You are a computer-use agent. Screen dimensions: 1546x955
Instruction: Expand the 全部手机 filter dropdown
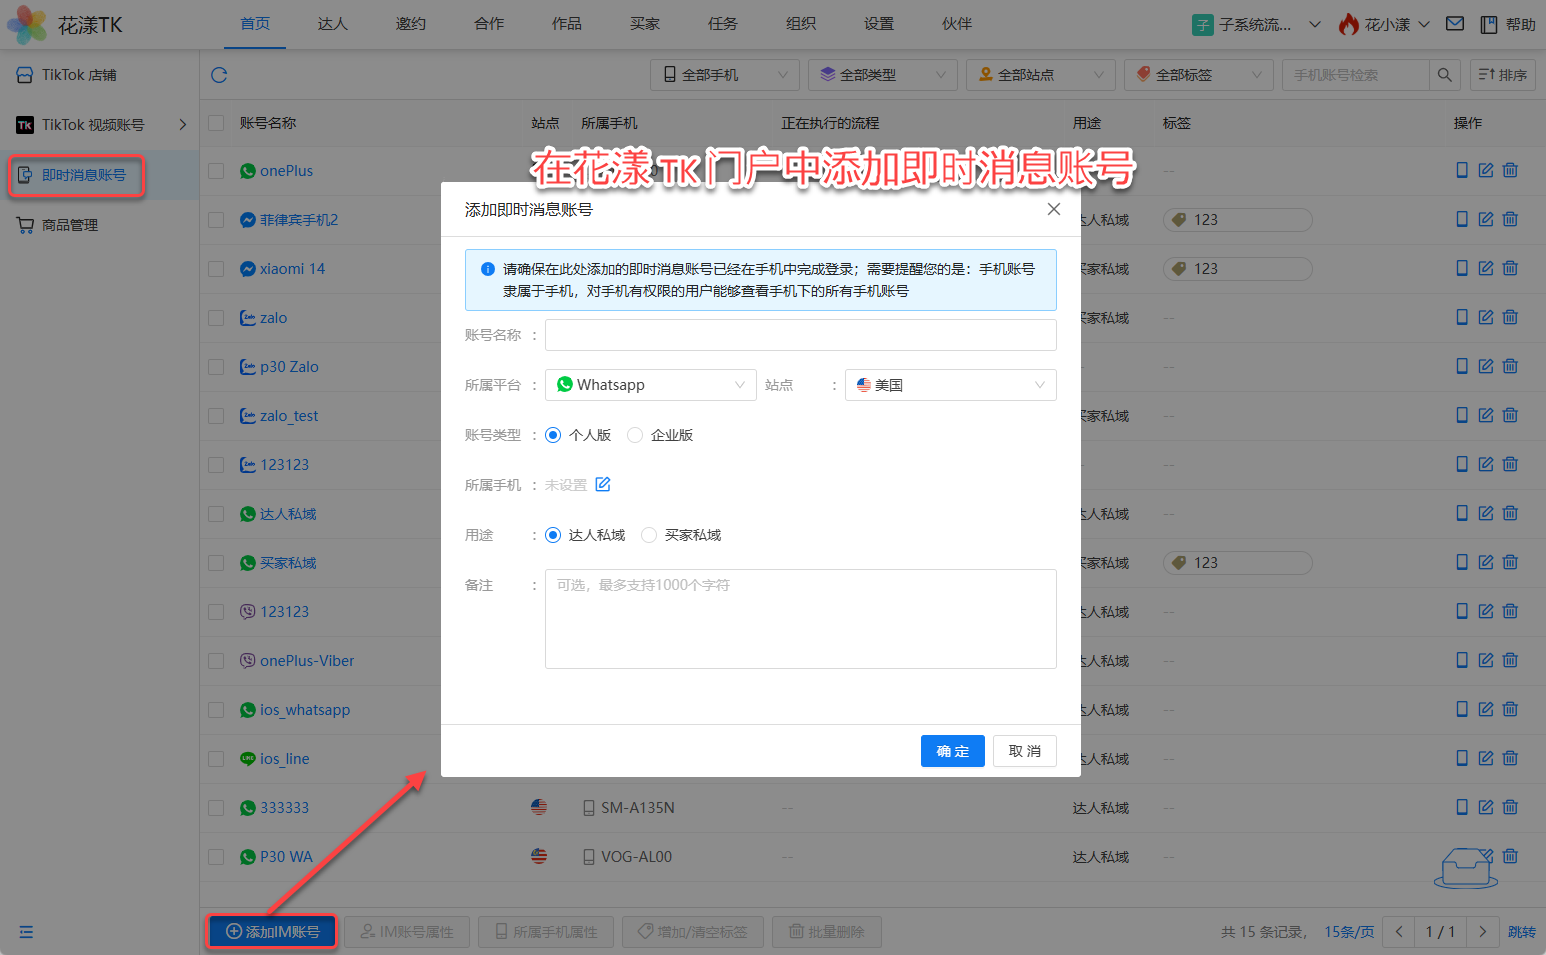pos(725,75)
